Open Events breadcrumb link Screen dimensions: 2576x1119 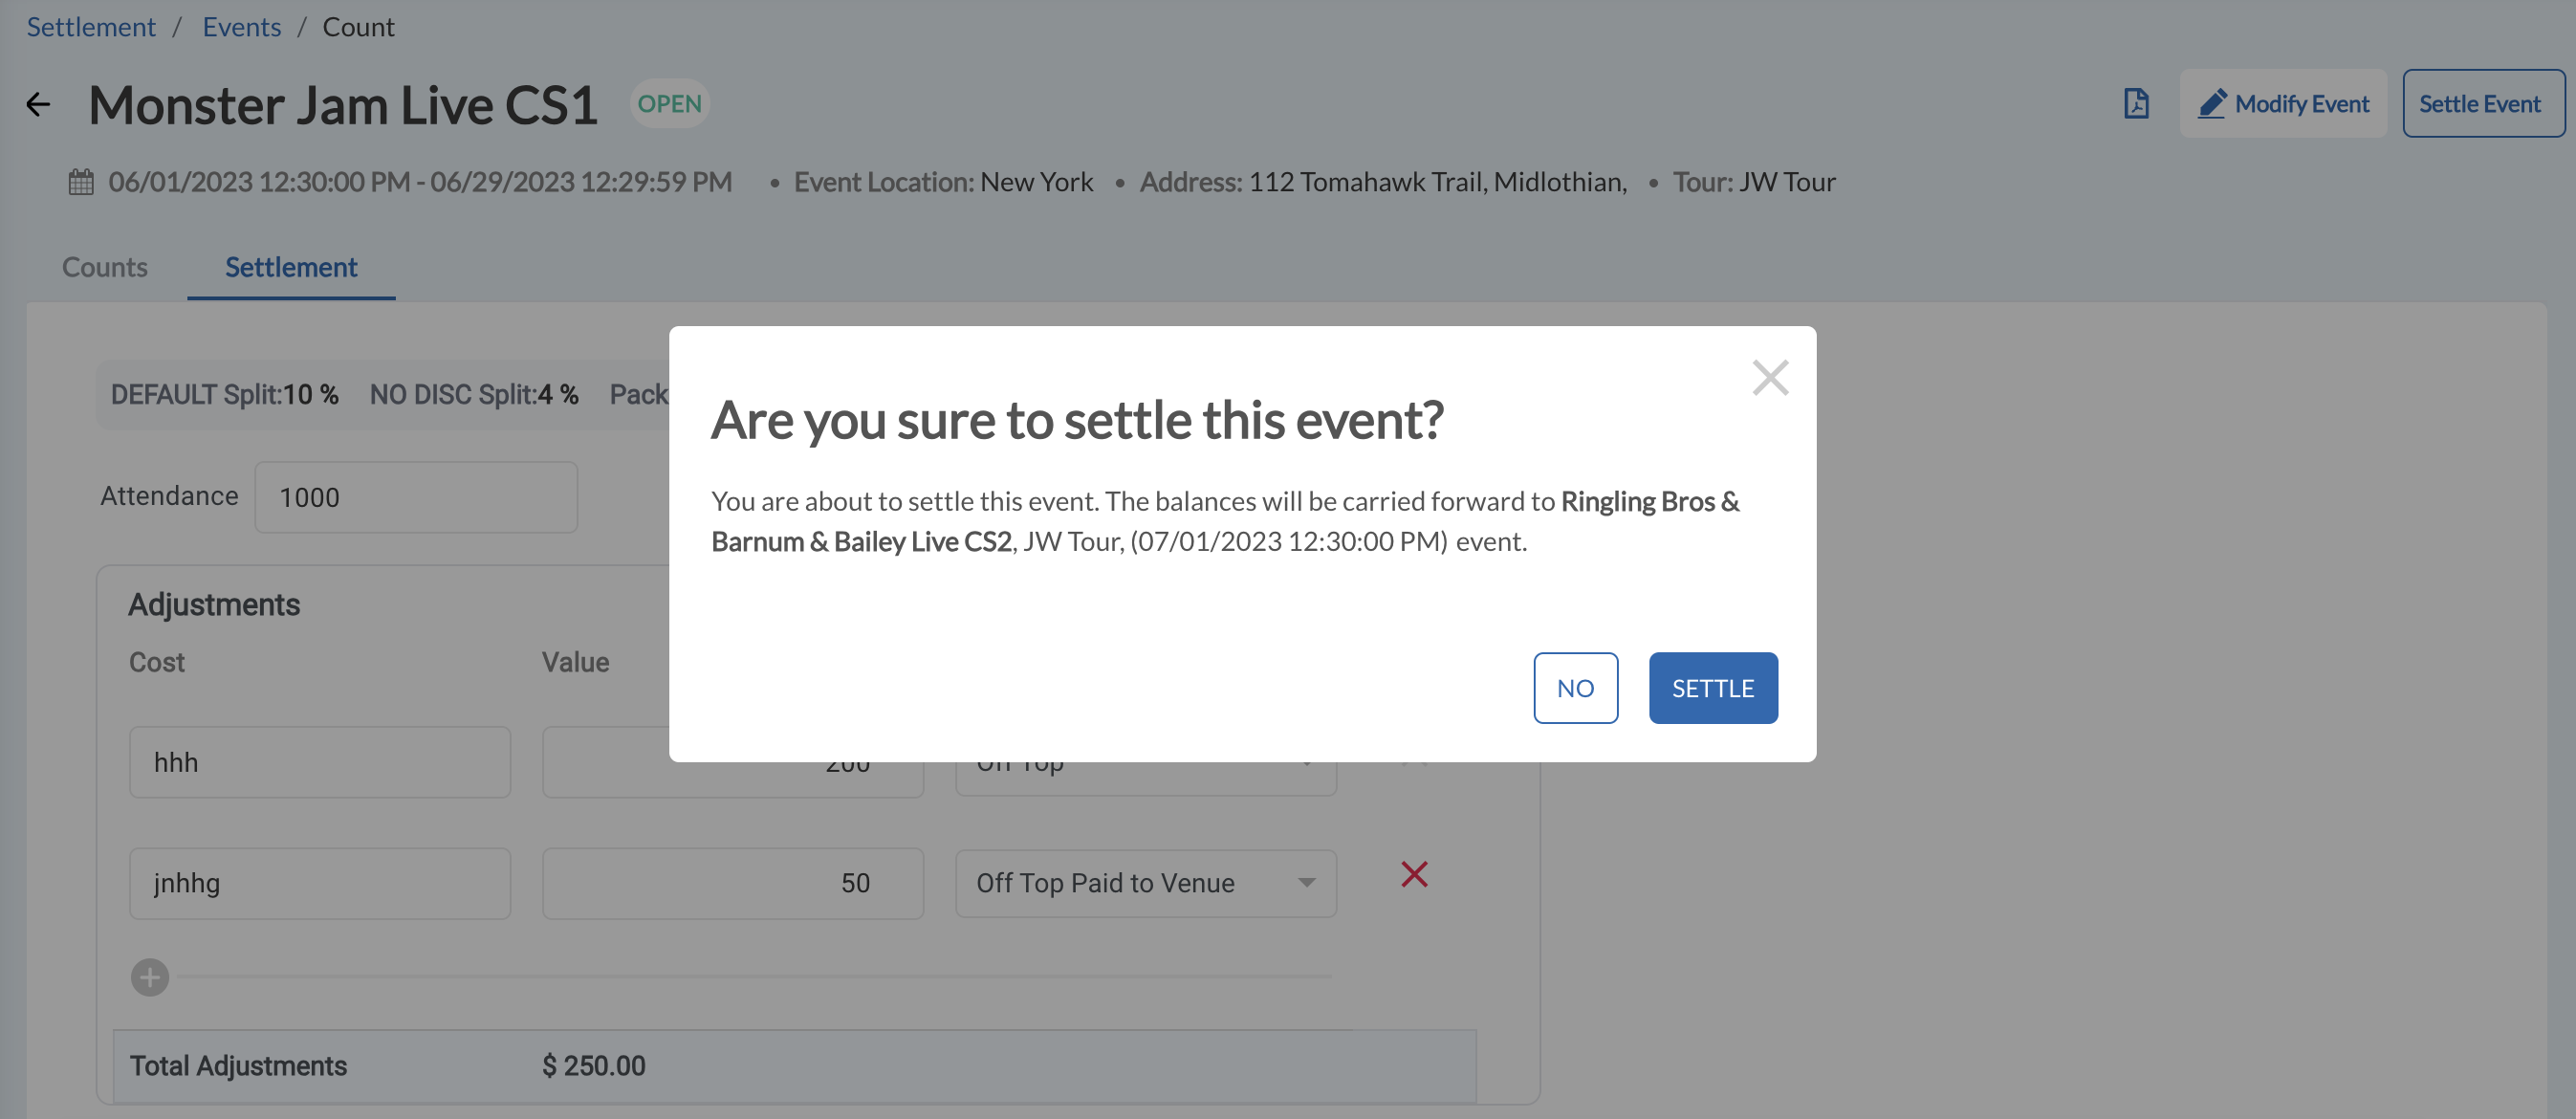[242, 27]
